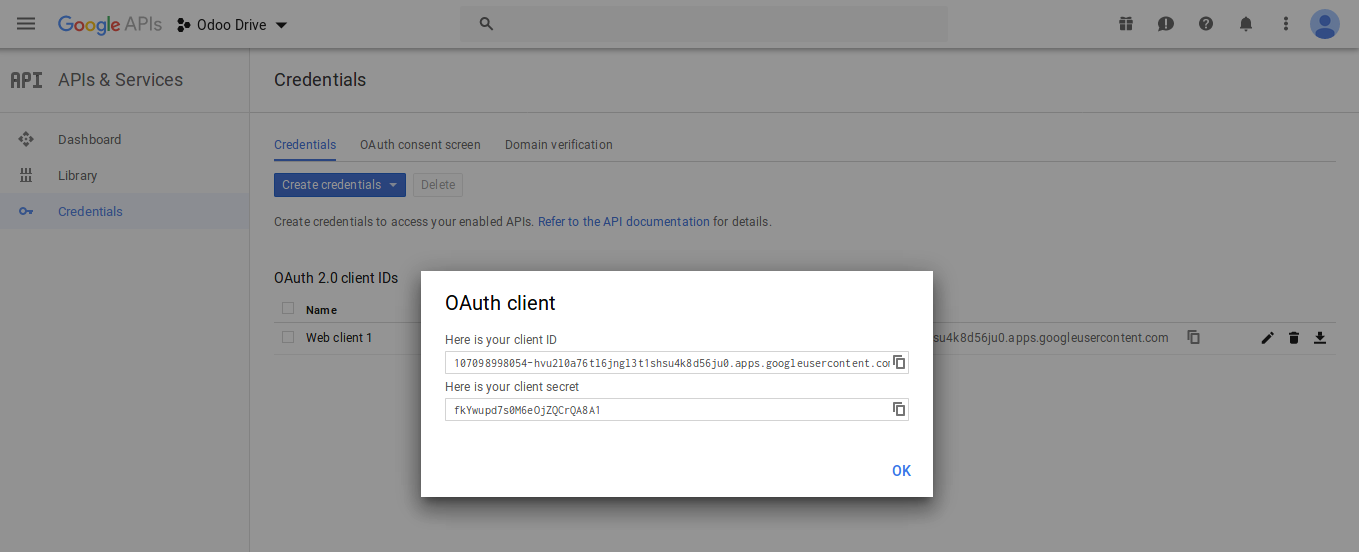The image size is (1359, 552).
Task: Delete Web client 1 using trash icon
Action: [x=1293, y=338]
